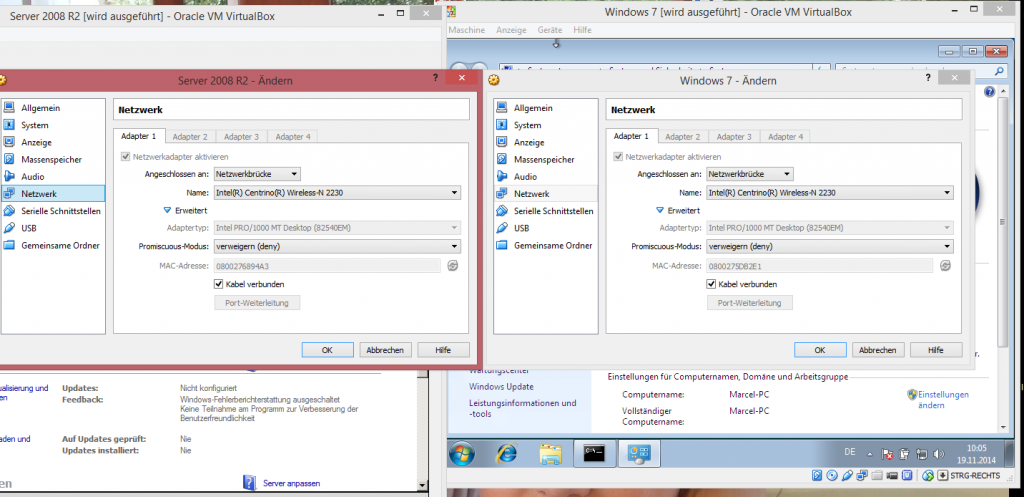This screenshot has width=1024, height=497.
Task: Open Promiscuous-Modus dropdown in Windows 7 dialog
Action: tap(830, 246)
